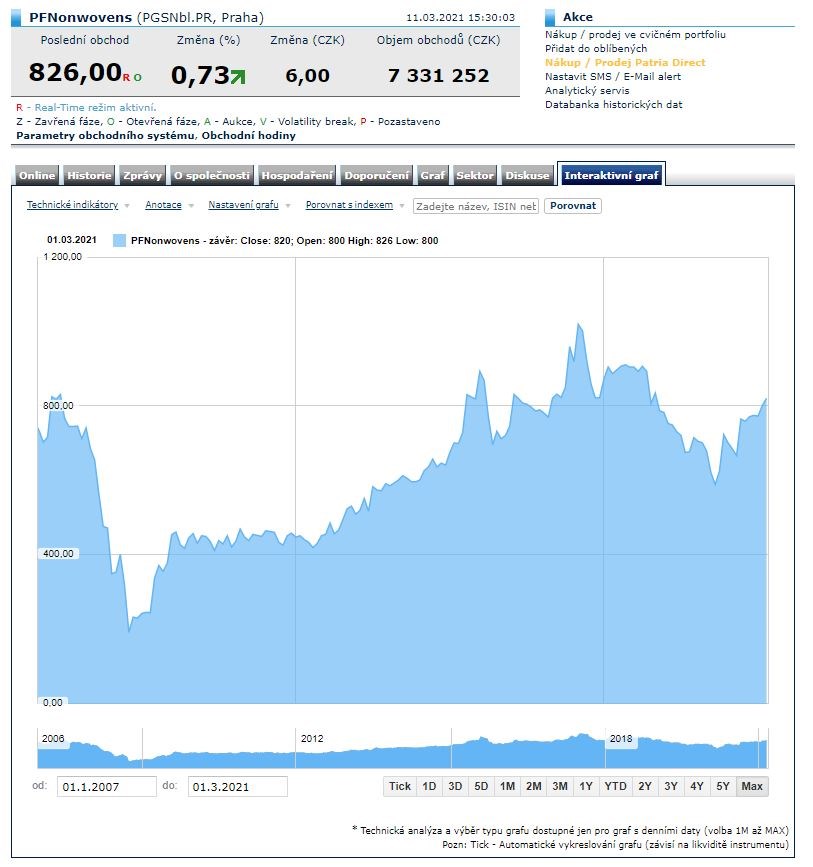This screenshot has height=867, width=813.
Task: Select the 1Y time range button
Action: (x=586, y=786)
